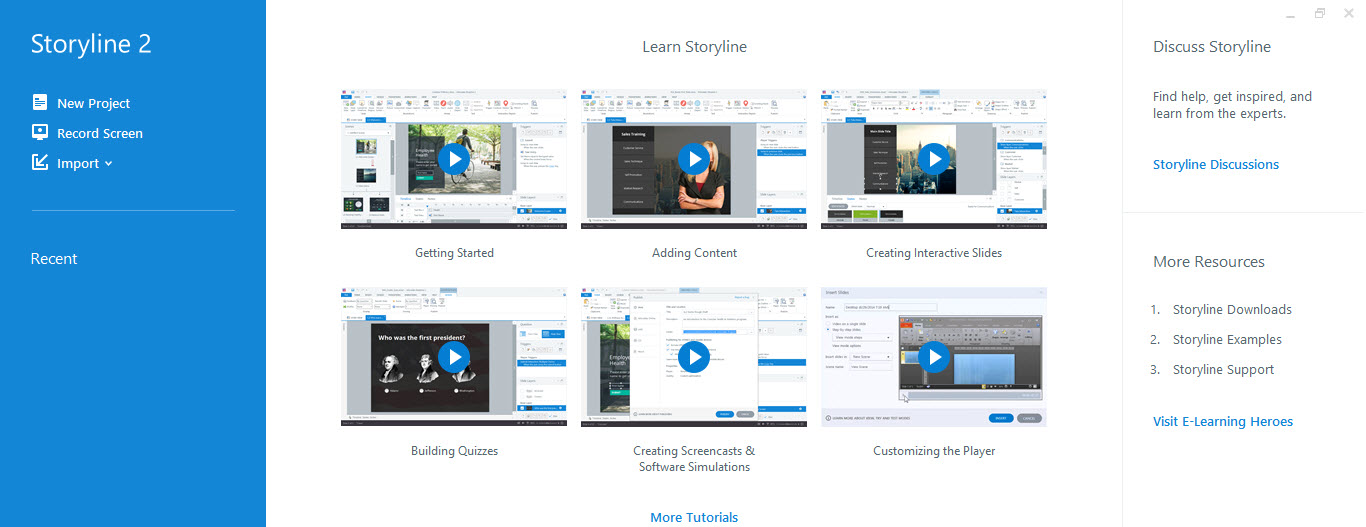The image size is (1366, 527).
Task: Open the New Project menu item
Action: click(x=93, y=103)
